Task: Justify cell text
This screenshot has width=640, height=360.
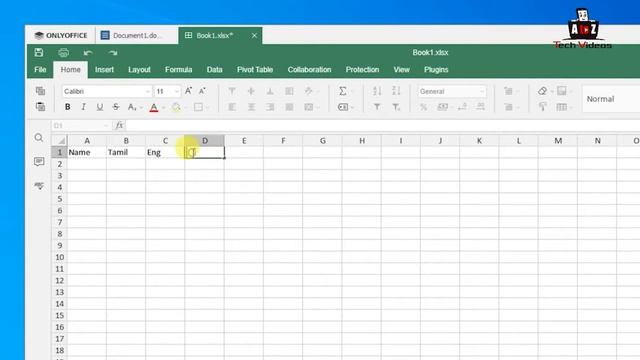Action: pyautogui.click(x=289, y=107)
